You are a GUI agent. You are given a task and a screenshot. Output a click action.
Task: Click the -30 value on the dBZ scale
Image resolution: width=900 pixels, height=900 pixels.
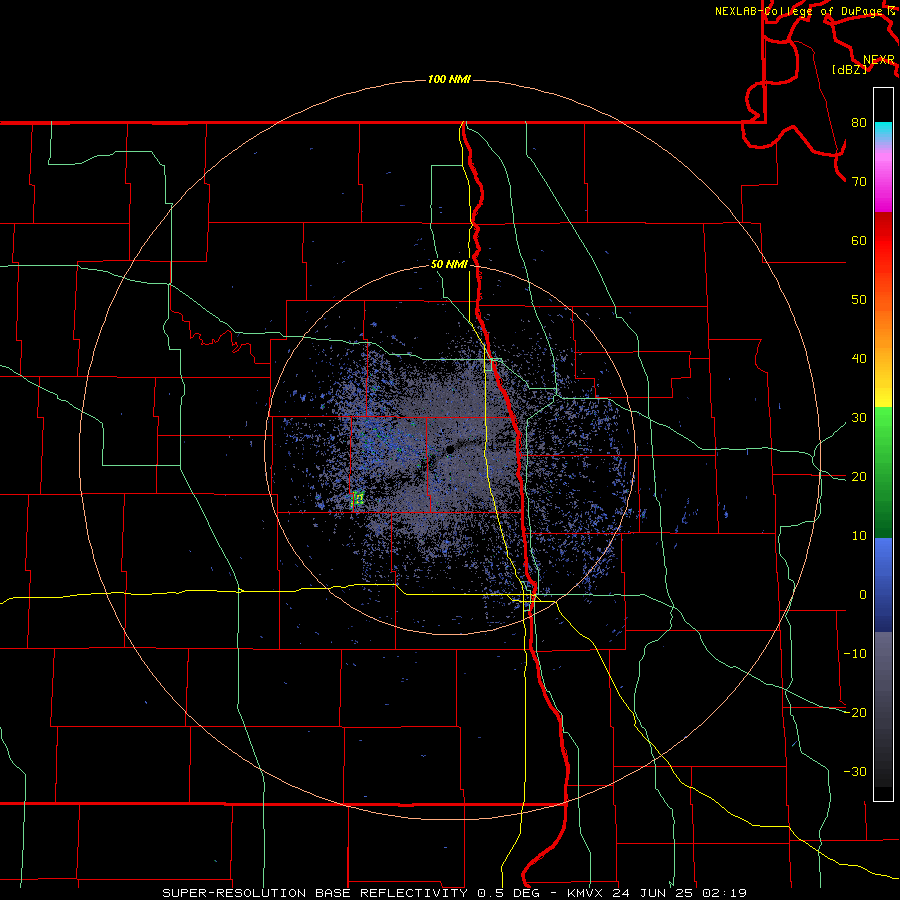pos(855,771)
